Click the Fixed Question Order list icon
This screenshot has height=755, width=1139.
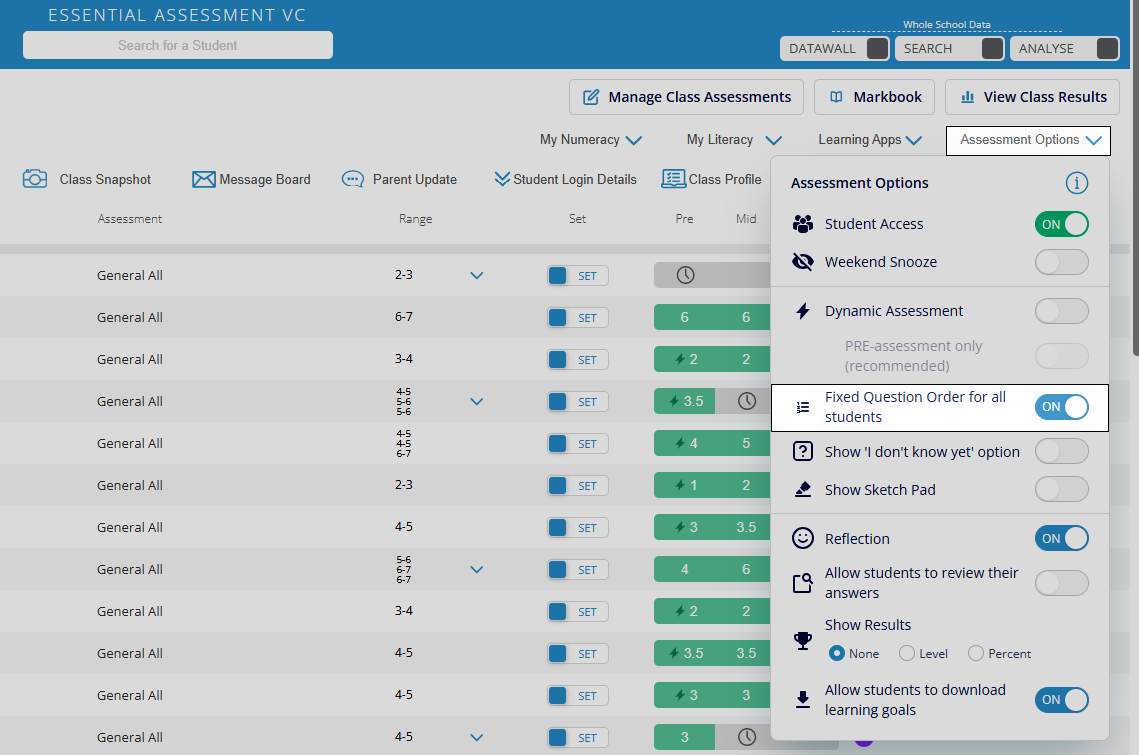click(803, 407)
